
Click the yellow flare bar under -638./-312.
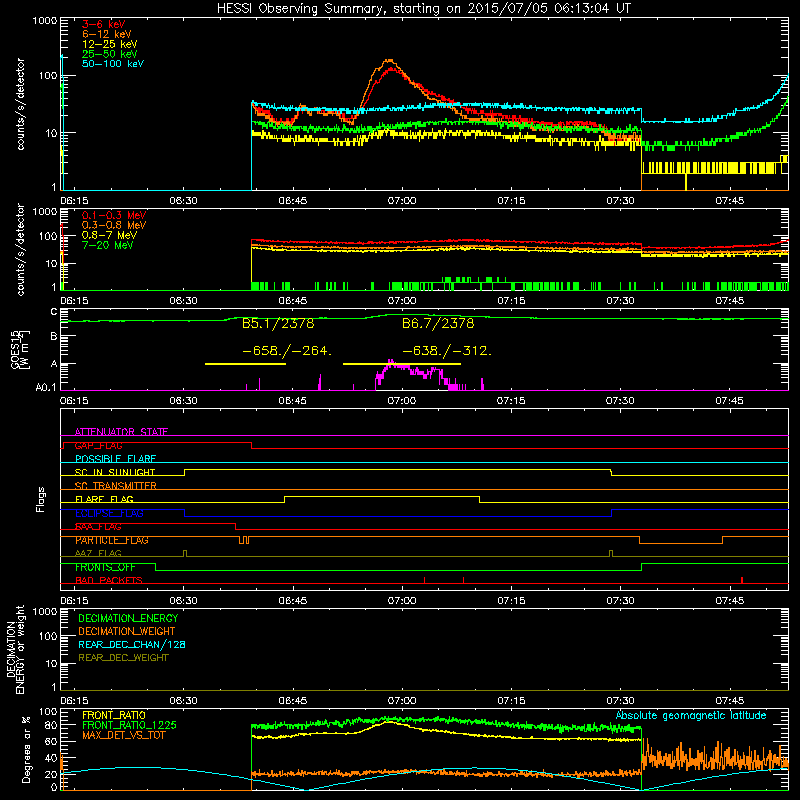[402, 364]
